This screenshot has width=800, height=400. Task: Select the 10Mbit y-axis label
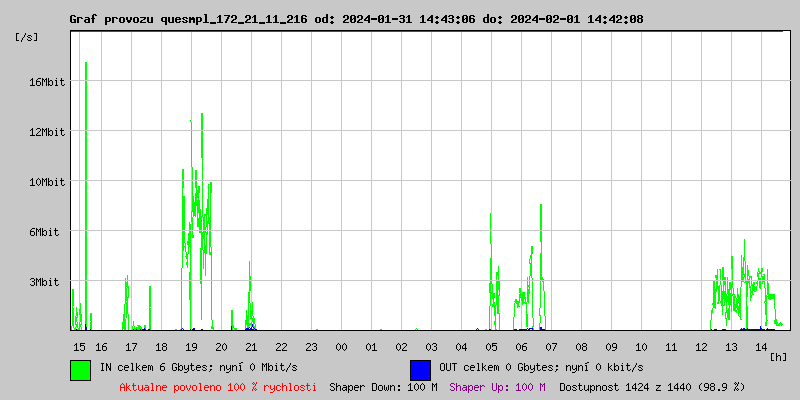46,182
